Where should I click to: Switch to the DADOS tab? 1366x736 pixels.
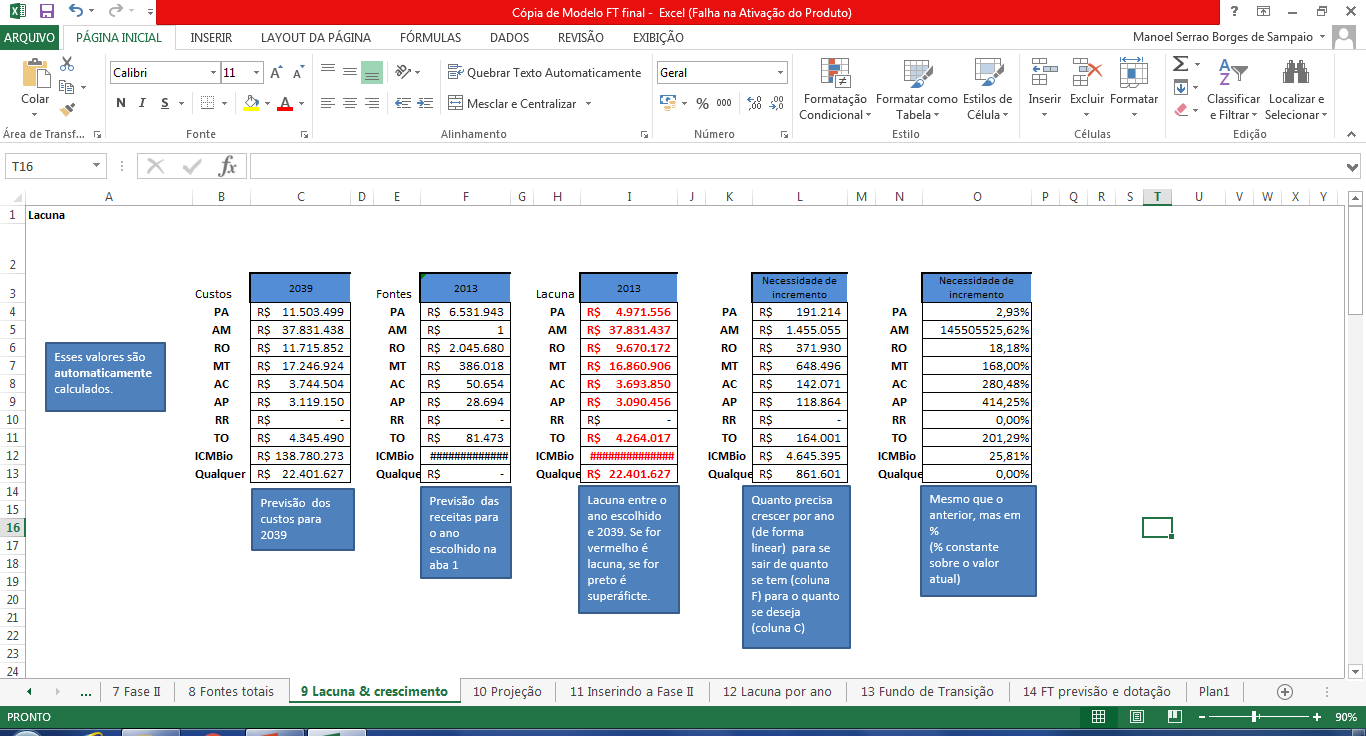[x=510, y=37]
